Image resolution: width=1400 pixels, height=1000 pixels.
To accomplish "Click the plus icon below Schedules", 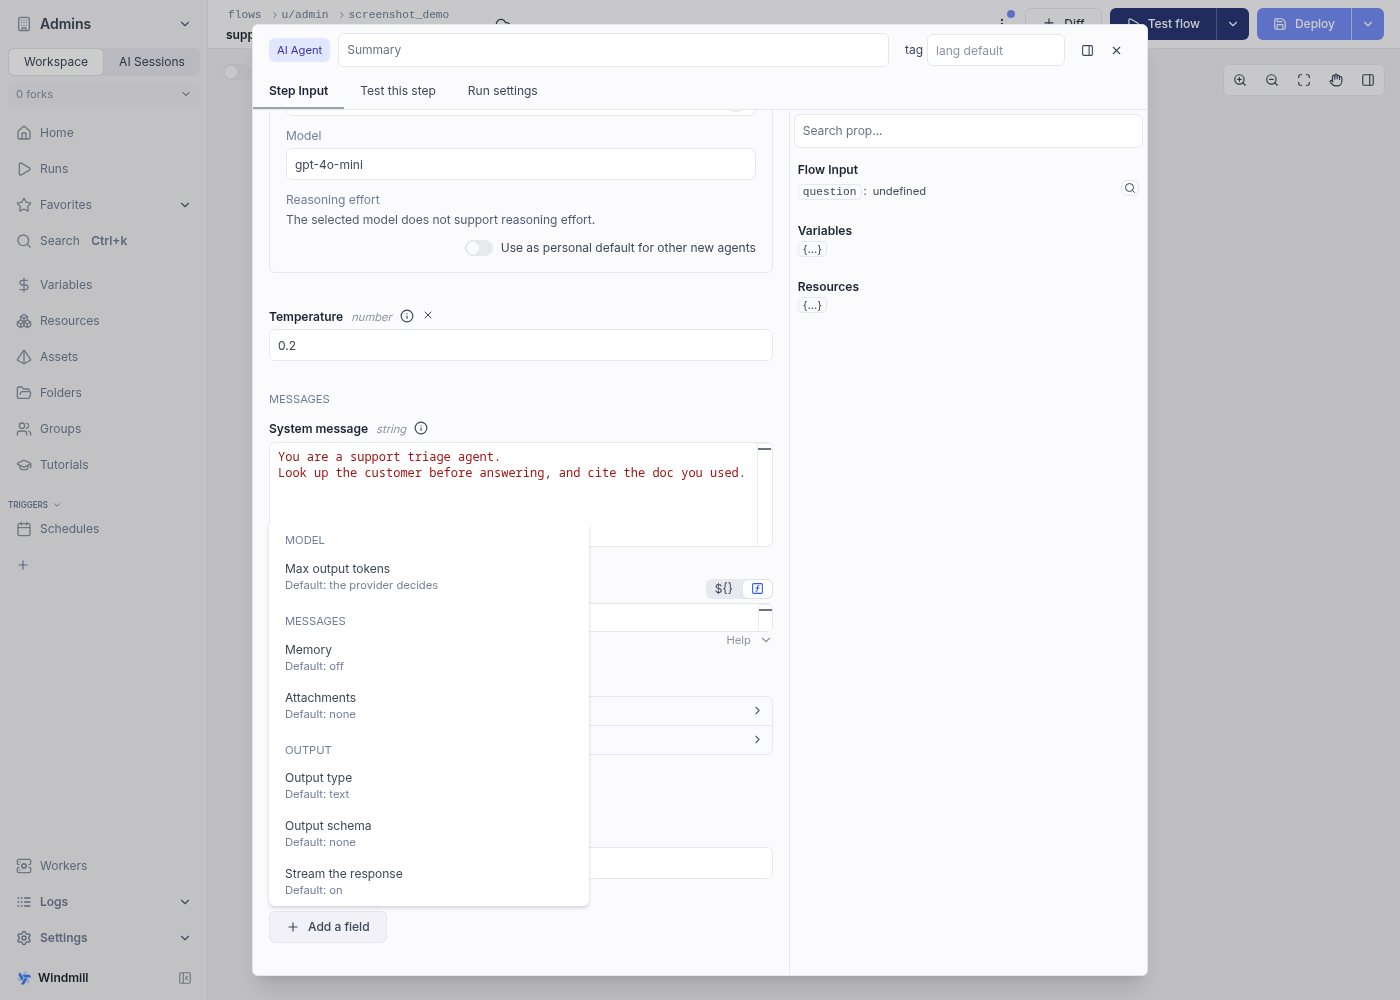I will click(x=23, y=565).
